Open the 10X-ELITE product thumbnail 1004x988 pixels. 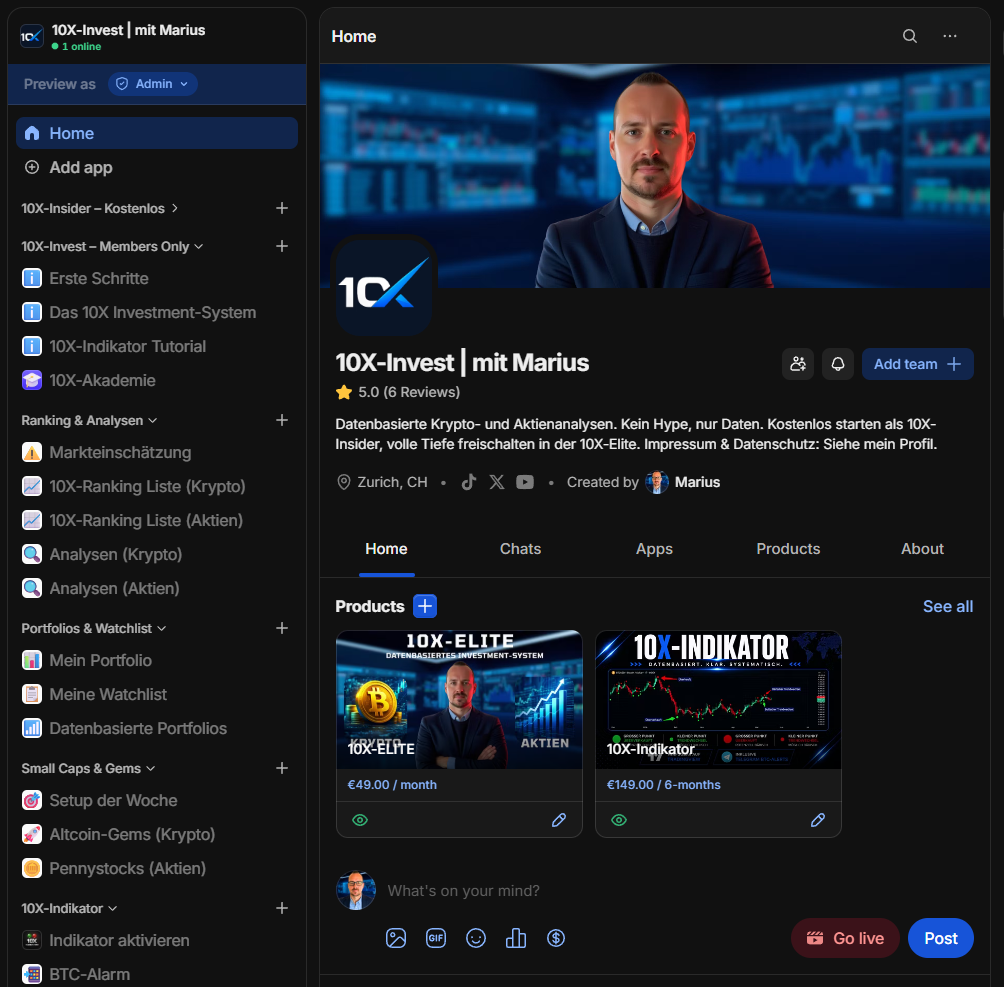point(459,699)
